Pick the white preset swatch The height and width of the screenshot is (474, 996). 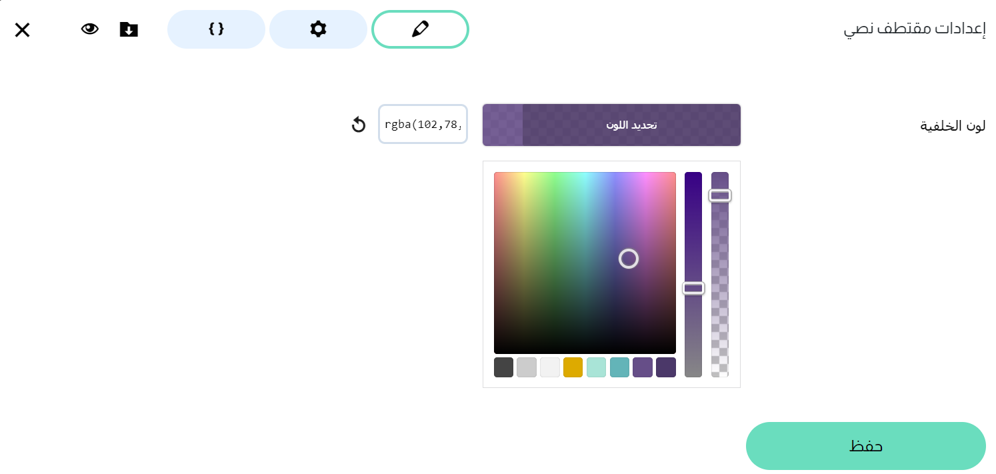(550, 367)
